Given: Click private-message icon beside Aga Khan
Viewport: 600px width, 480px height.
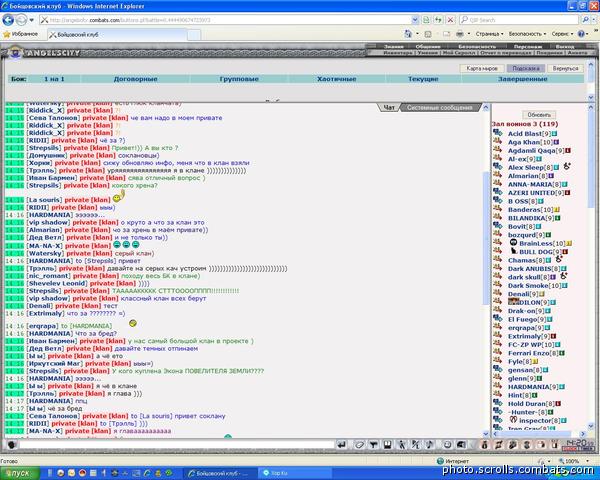Looking at the screenshot, I should [498, 141].
